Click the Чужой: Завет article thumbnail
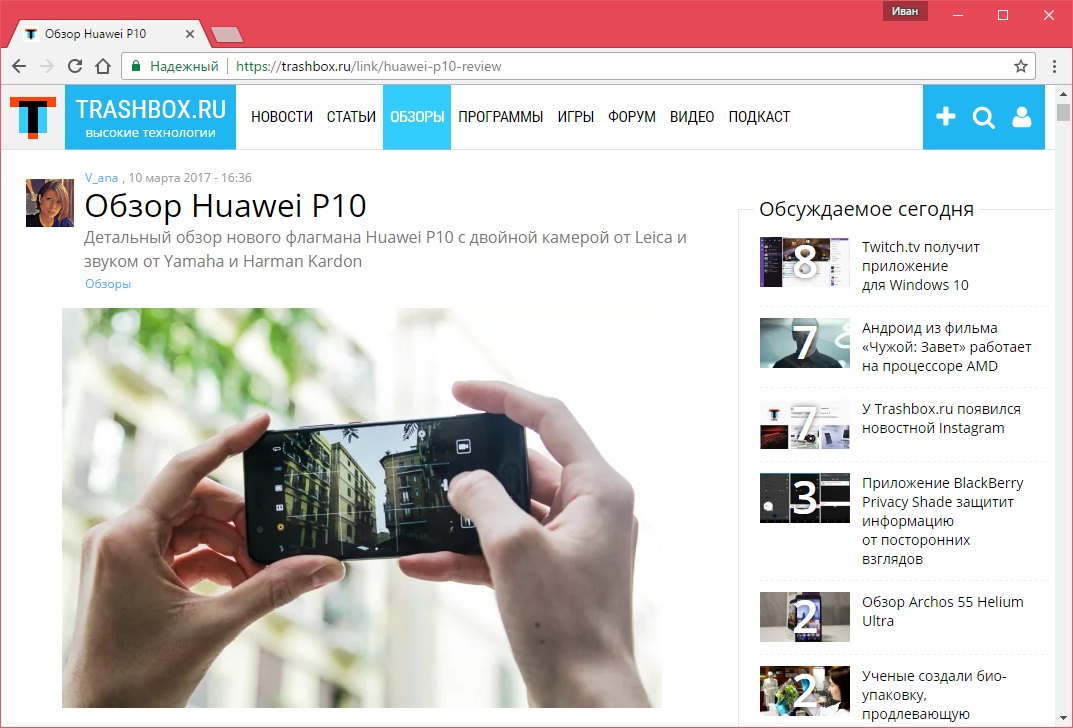 point(805,343)
